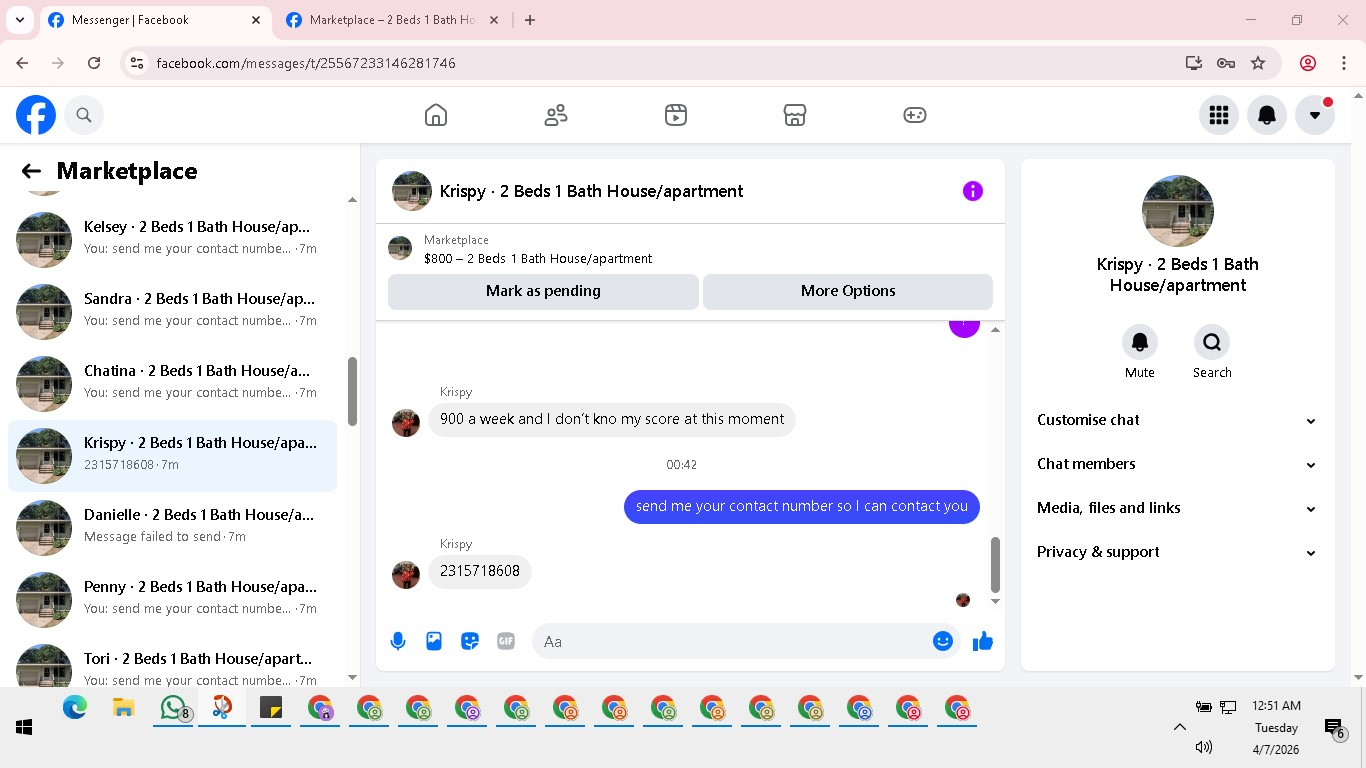Open the conversation information icon
Image resolution: width=1366 pixels, height=768 pixels.
973,191
